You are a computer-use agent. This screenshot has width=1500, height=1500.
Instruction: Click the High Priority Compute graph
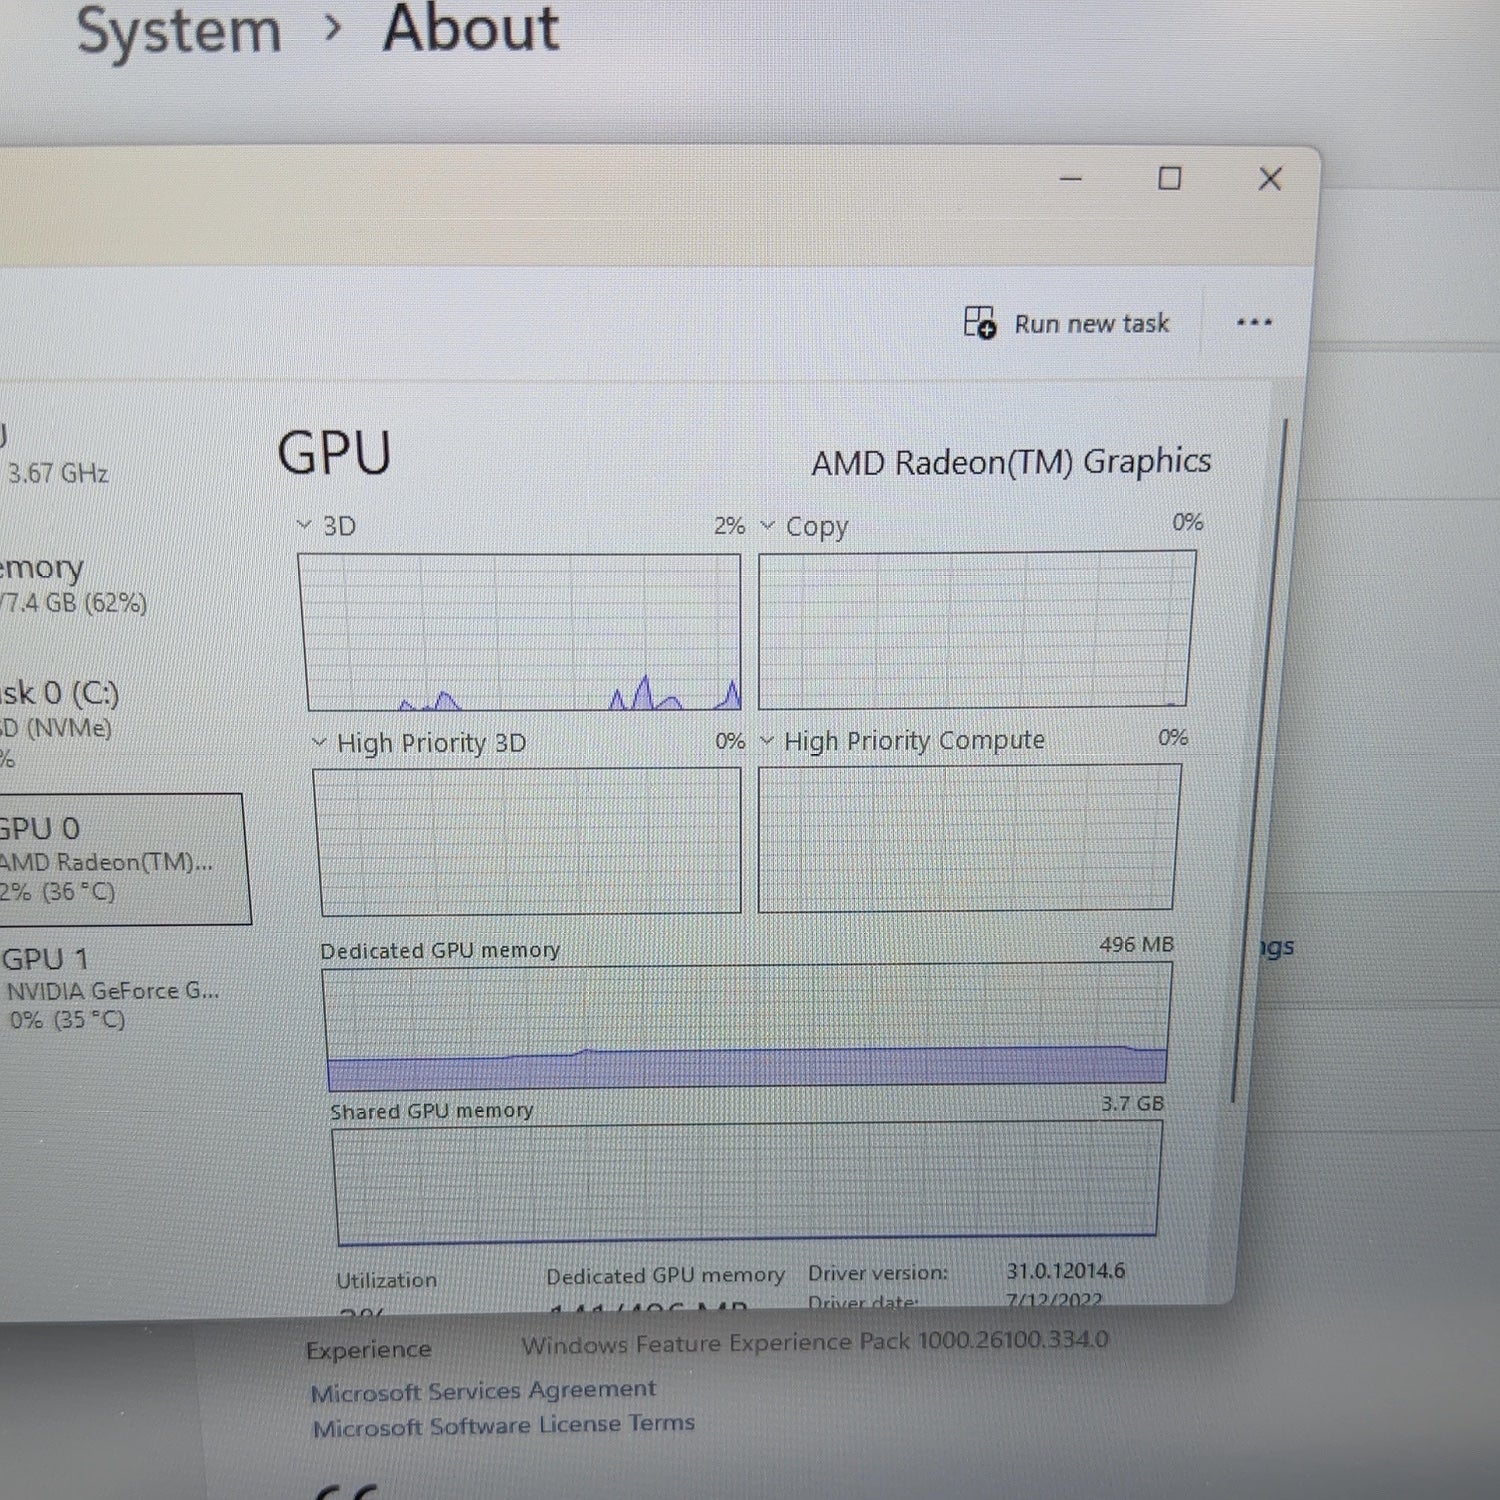point(969,838)
